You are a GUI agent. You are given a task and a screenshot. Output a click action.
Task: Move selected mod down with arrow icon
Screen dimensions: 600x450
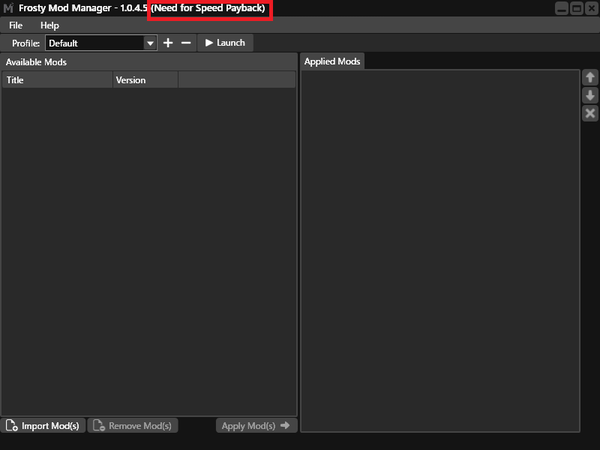pos(590,95)
